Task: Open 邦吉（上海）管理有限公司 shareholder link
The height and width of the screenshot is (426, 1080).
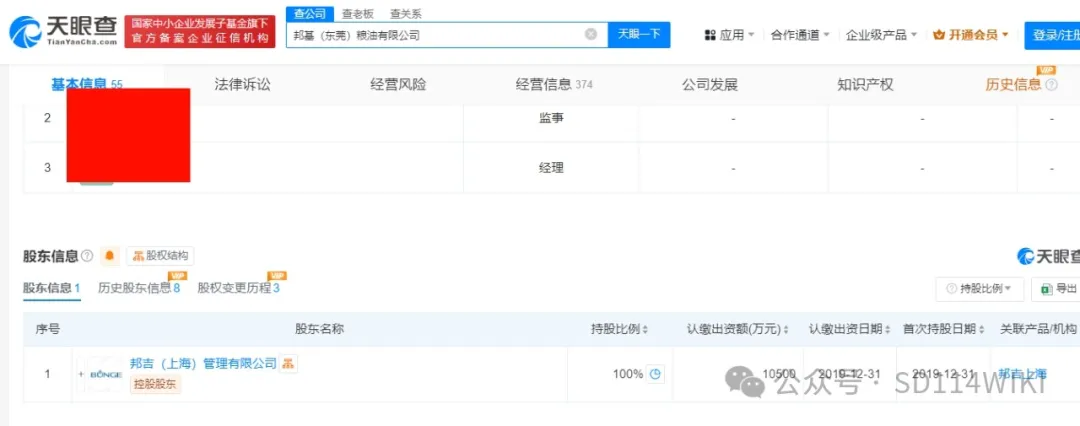Action: point(203,363)
